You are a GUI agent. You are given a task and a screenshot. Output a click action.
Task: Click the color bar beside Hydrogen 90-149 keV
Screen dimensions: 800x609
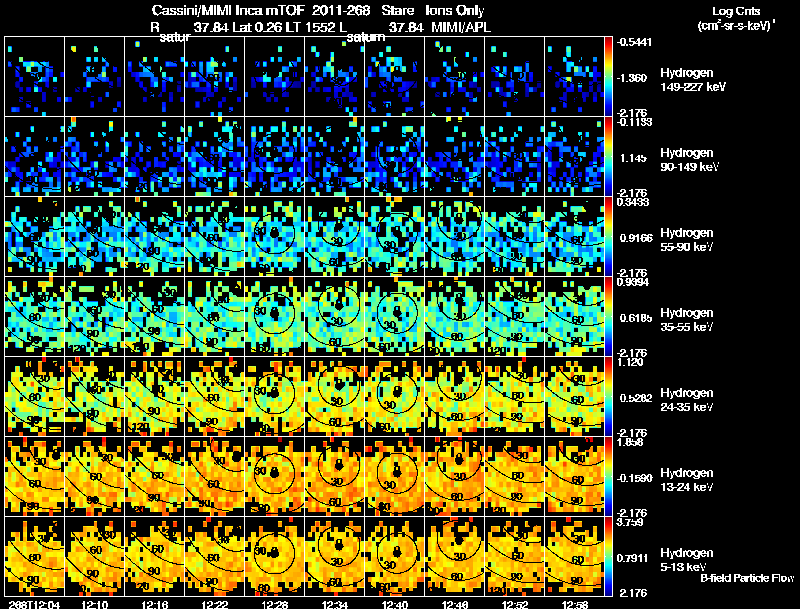coord(608,157)
